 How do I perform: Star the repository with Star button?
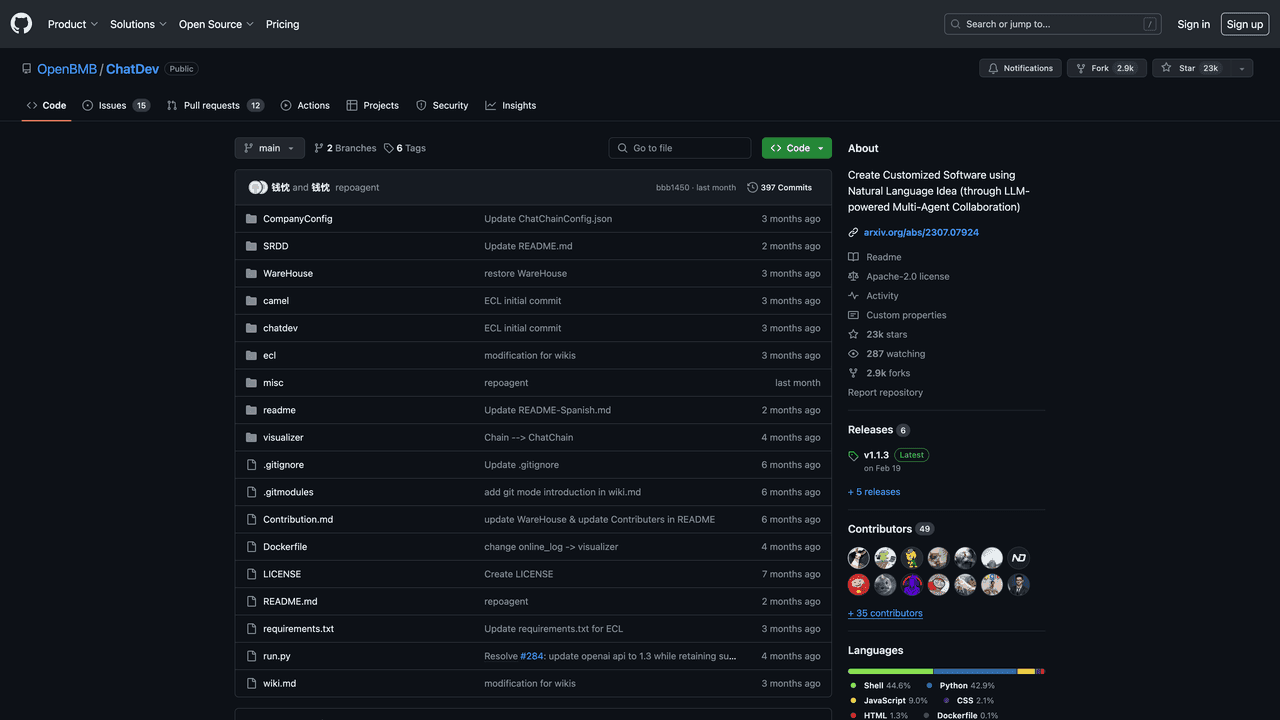(x=1190, y=68)
